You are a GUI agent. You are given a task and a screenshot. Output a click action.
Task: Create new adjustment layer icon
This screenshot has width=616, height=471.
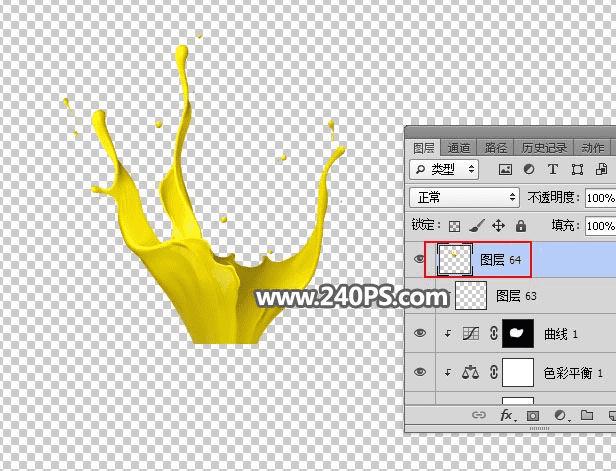click(560, 415)
